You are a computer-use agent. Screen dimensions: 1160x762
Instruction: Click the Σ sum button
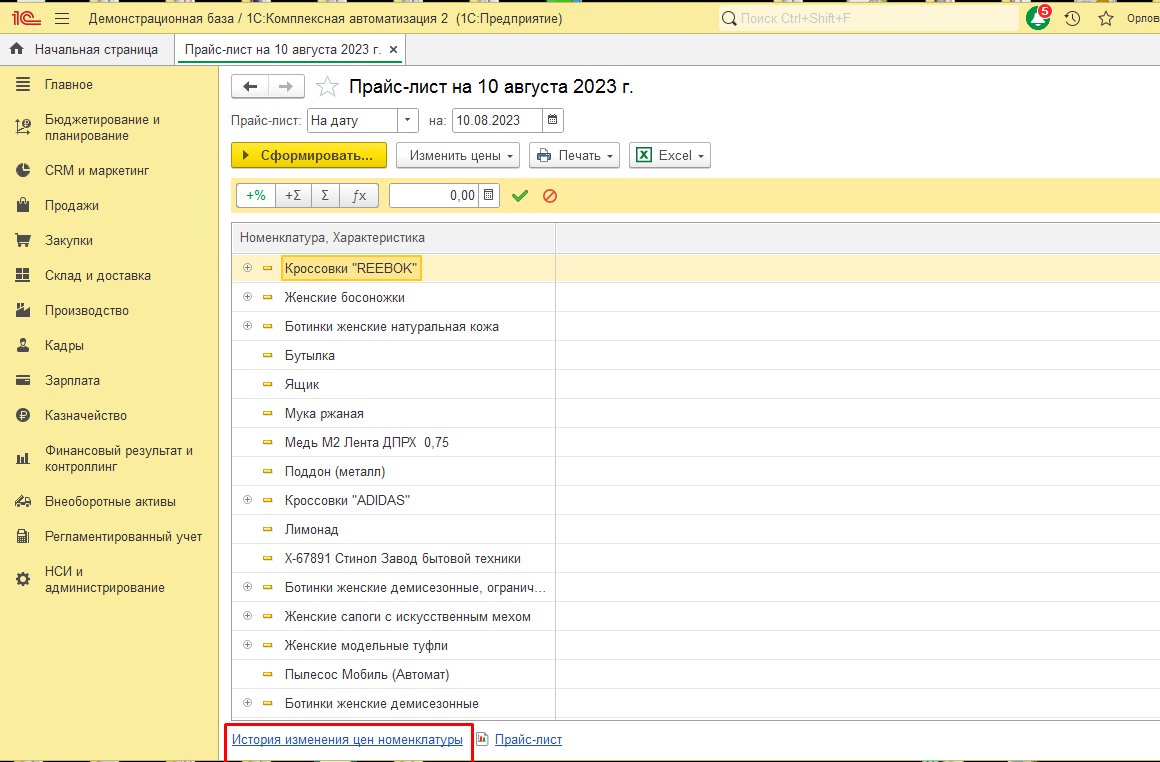[x=325, y=195]
